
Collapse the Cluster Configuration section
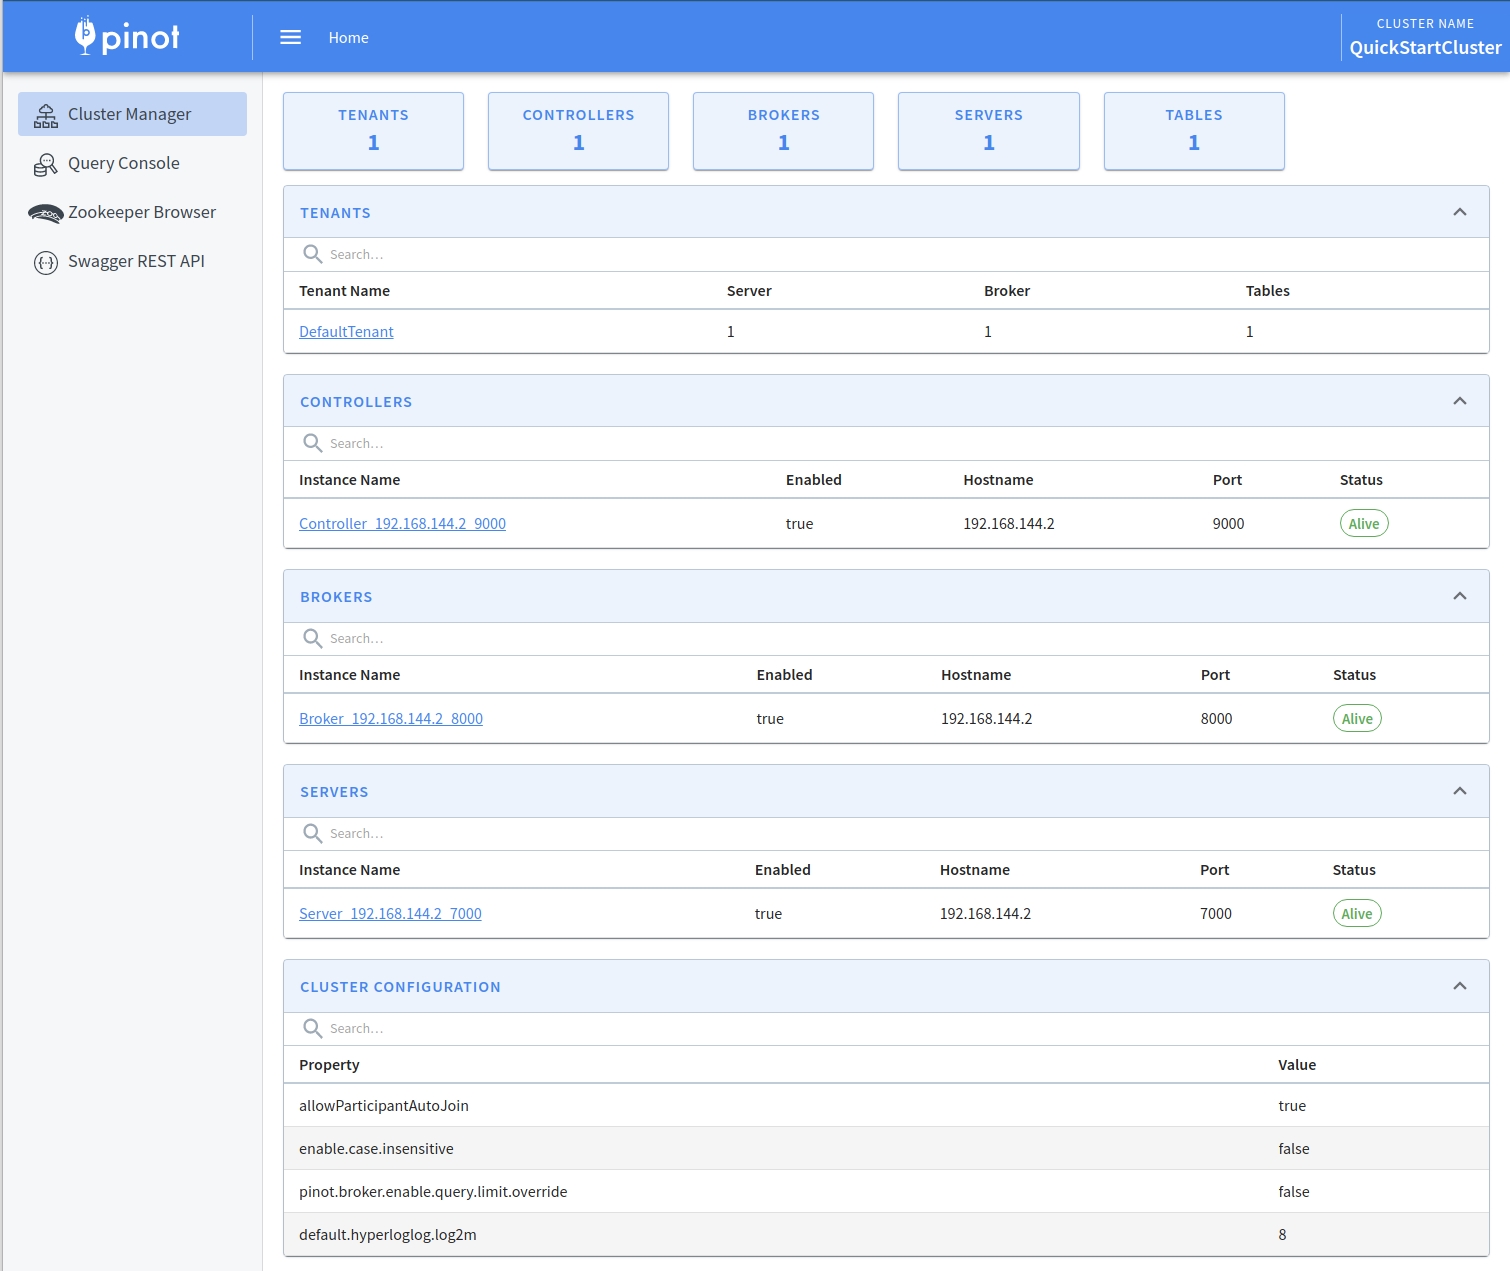pyautogui.click(x=1459, y=986)
